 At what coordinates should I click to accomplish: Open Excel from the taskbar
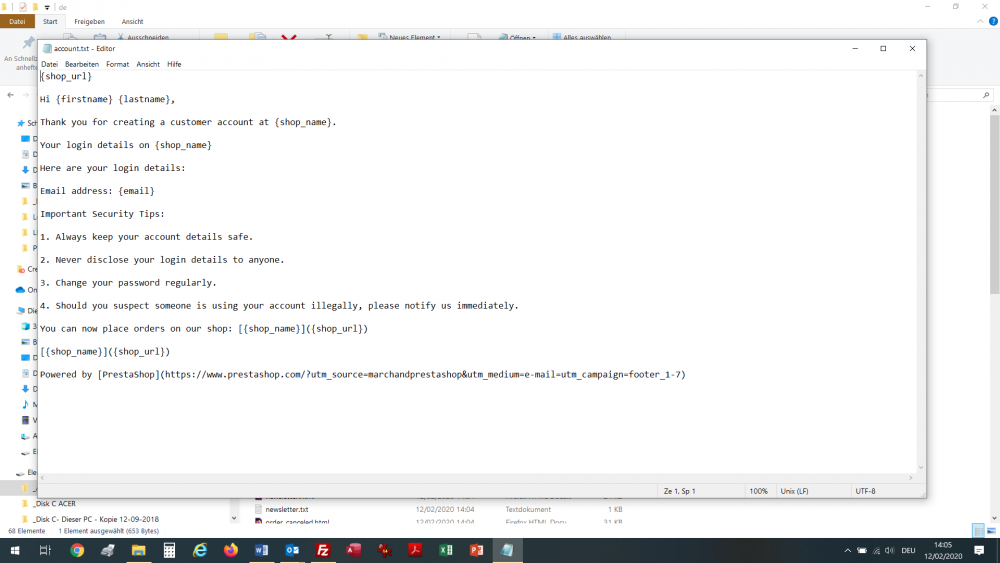[446, 550]
